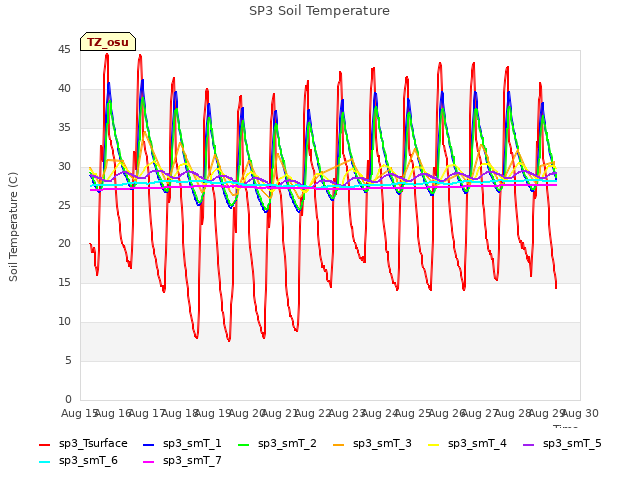Toggle sp3_smT_5 series in legend

562,443
